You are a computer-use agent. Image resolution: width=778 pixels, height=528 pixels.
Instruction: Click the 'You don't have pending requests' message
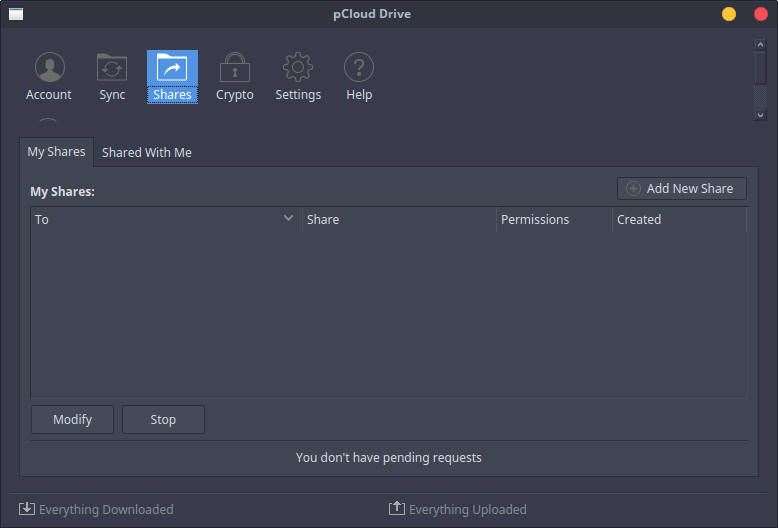point(389,458)
